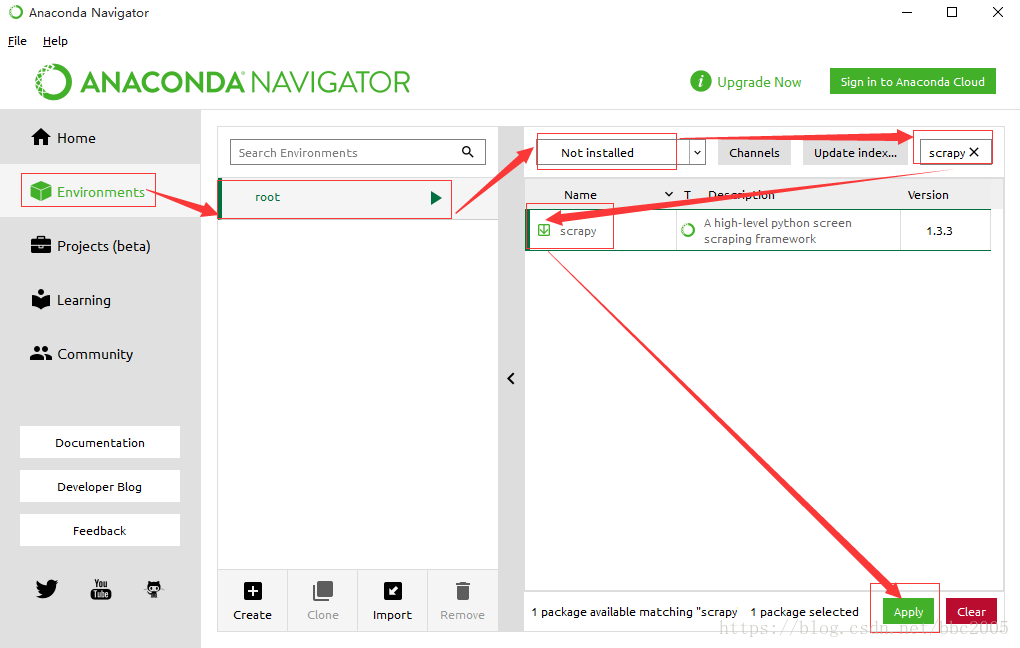Click the Clone environment icon
The height and width of the screenshot is (648, 1020).
(323, 591)
